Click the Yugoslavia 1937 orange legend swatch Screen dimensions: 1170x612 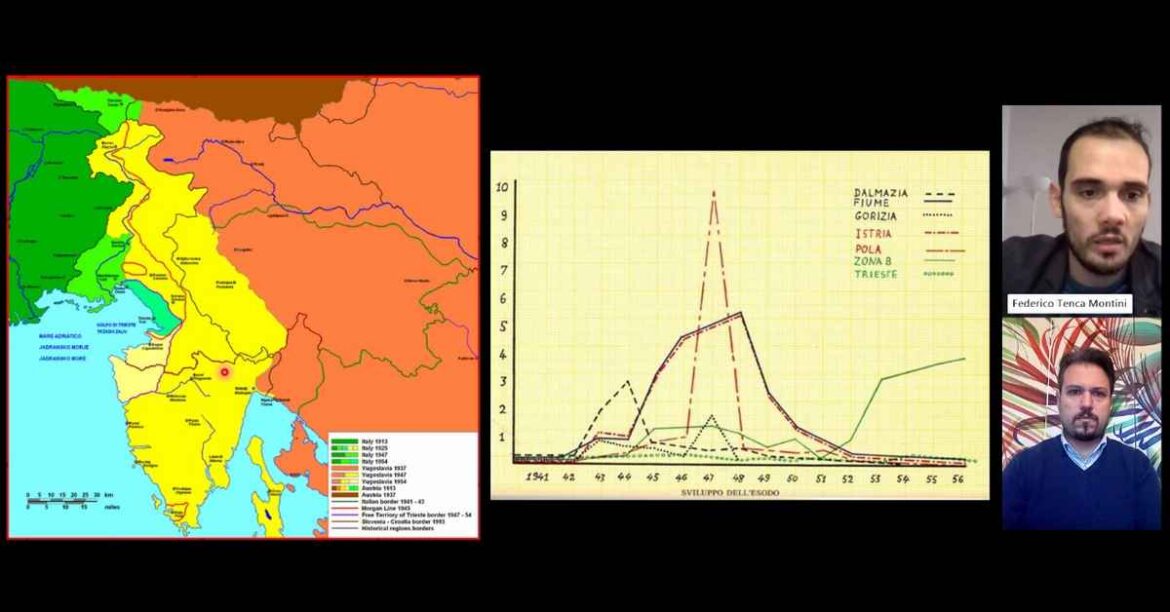tap(345, 468)
